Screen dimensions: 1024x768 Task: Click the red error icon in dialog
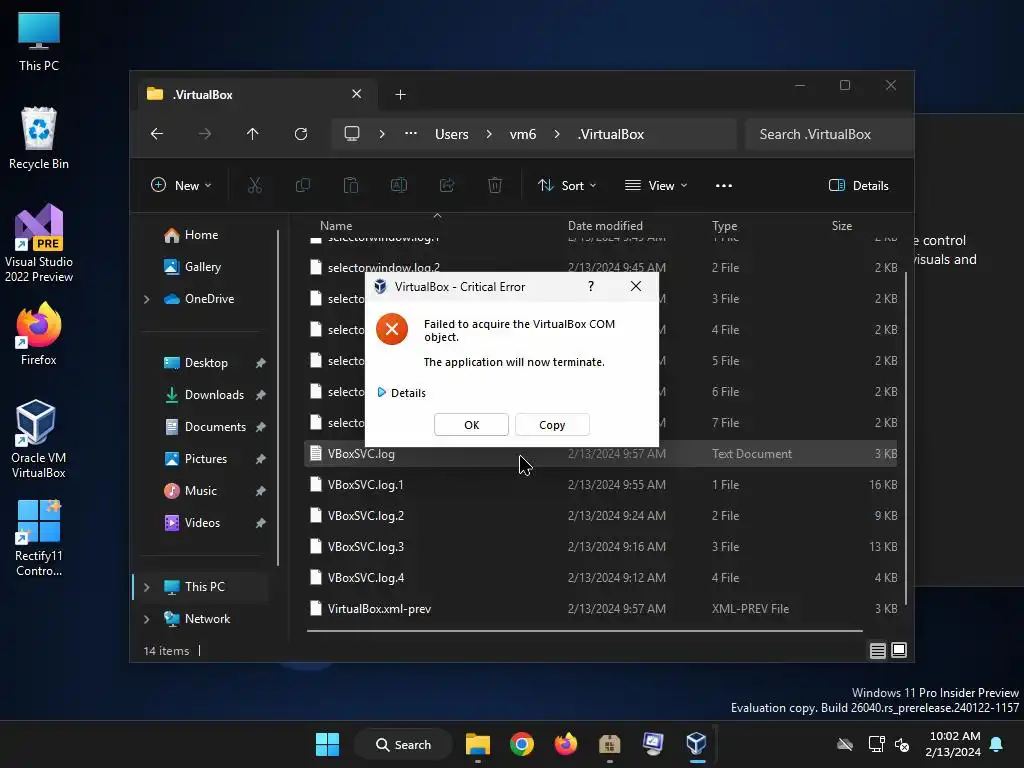(392, 329)
